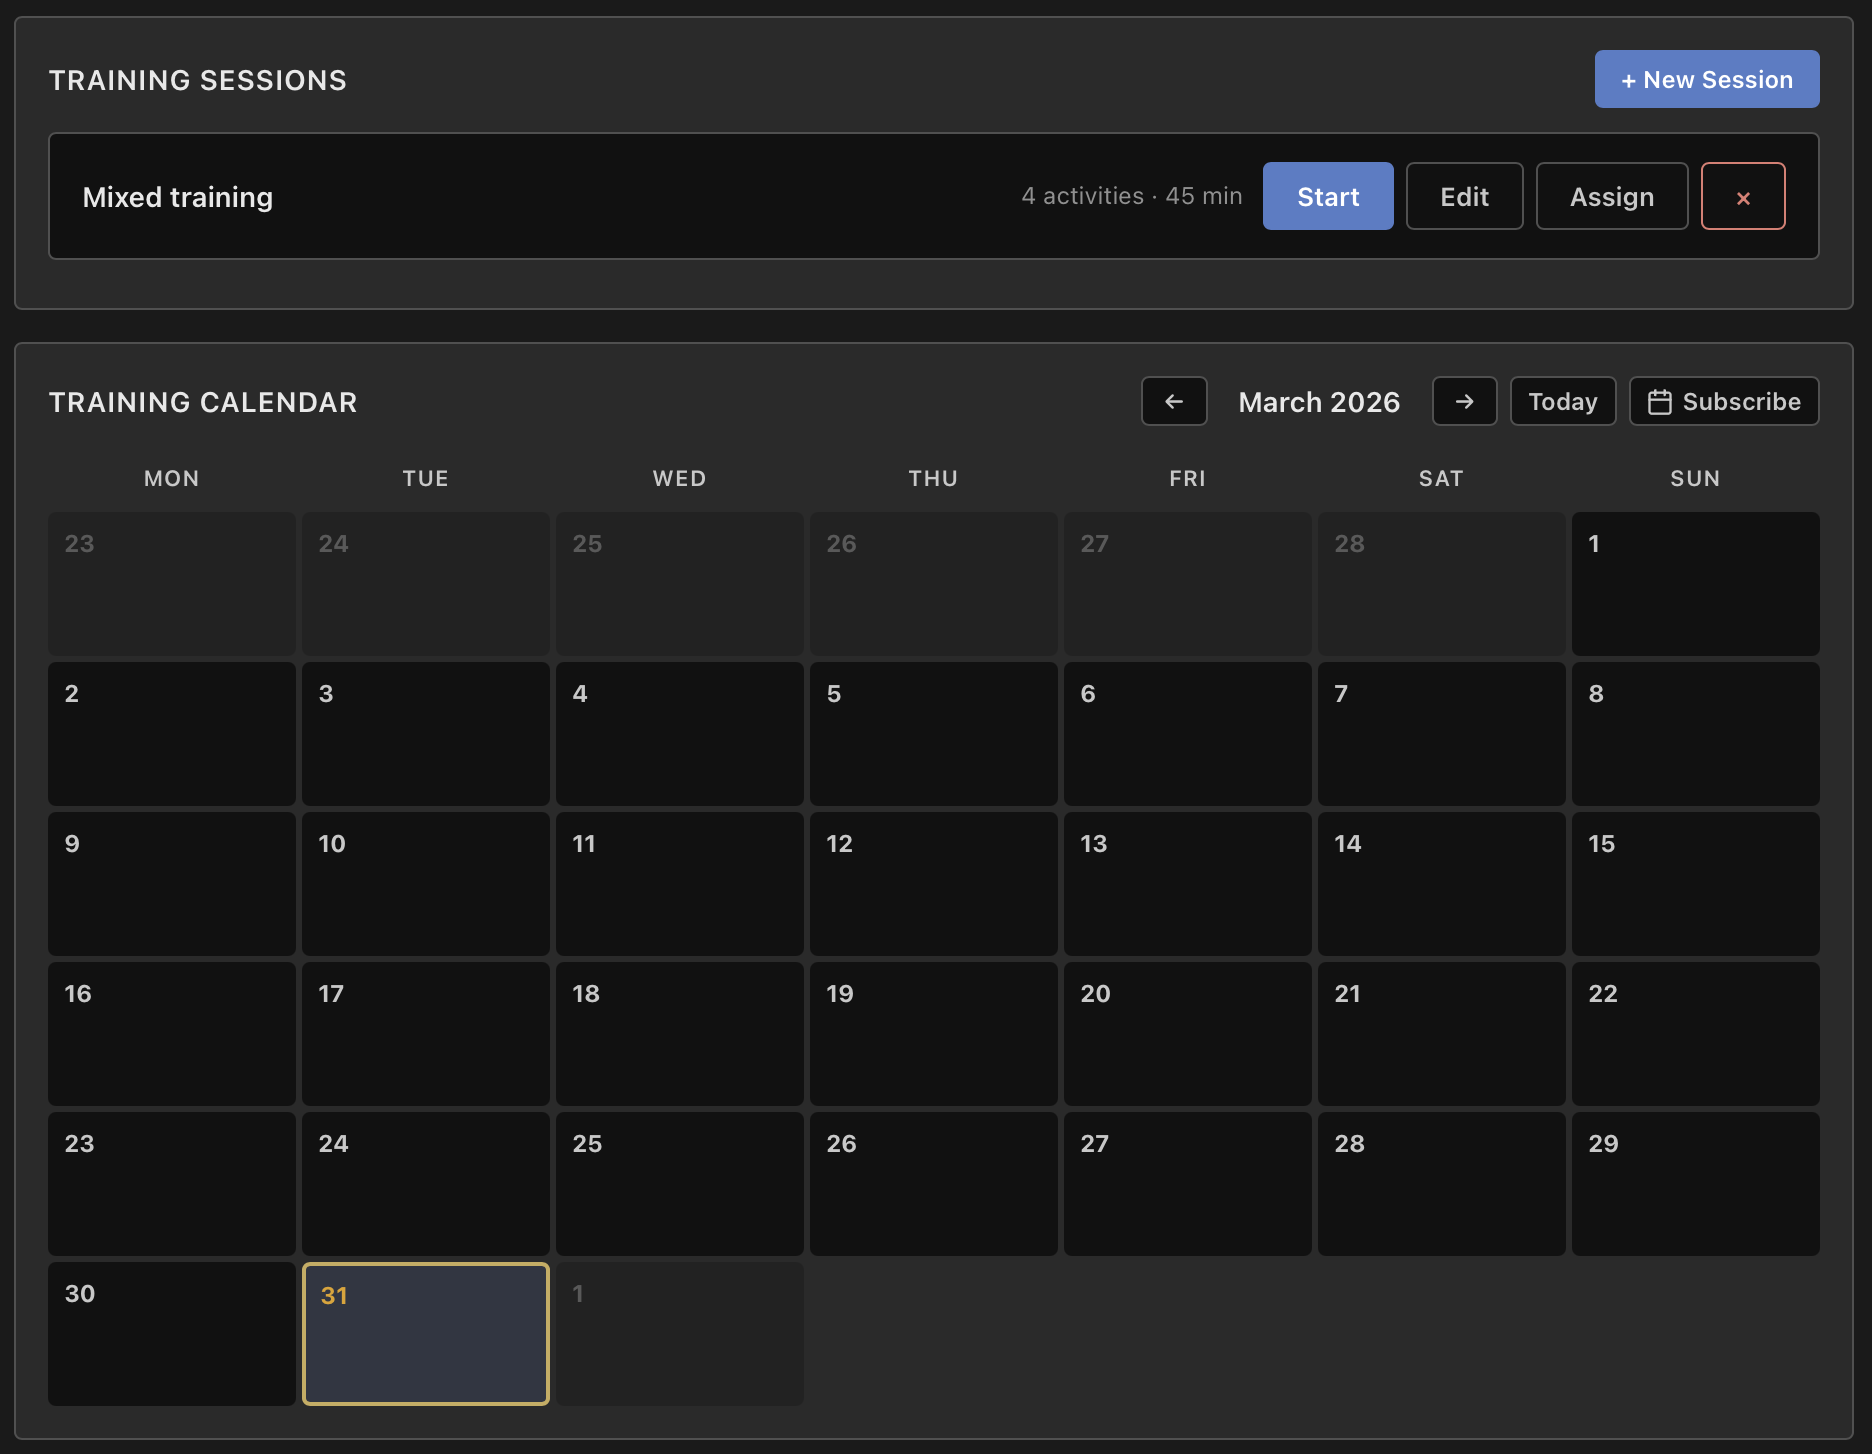Remove the Mixed training session
This screenshot has height=1454, width=1872.
(x=1743, y=196)
